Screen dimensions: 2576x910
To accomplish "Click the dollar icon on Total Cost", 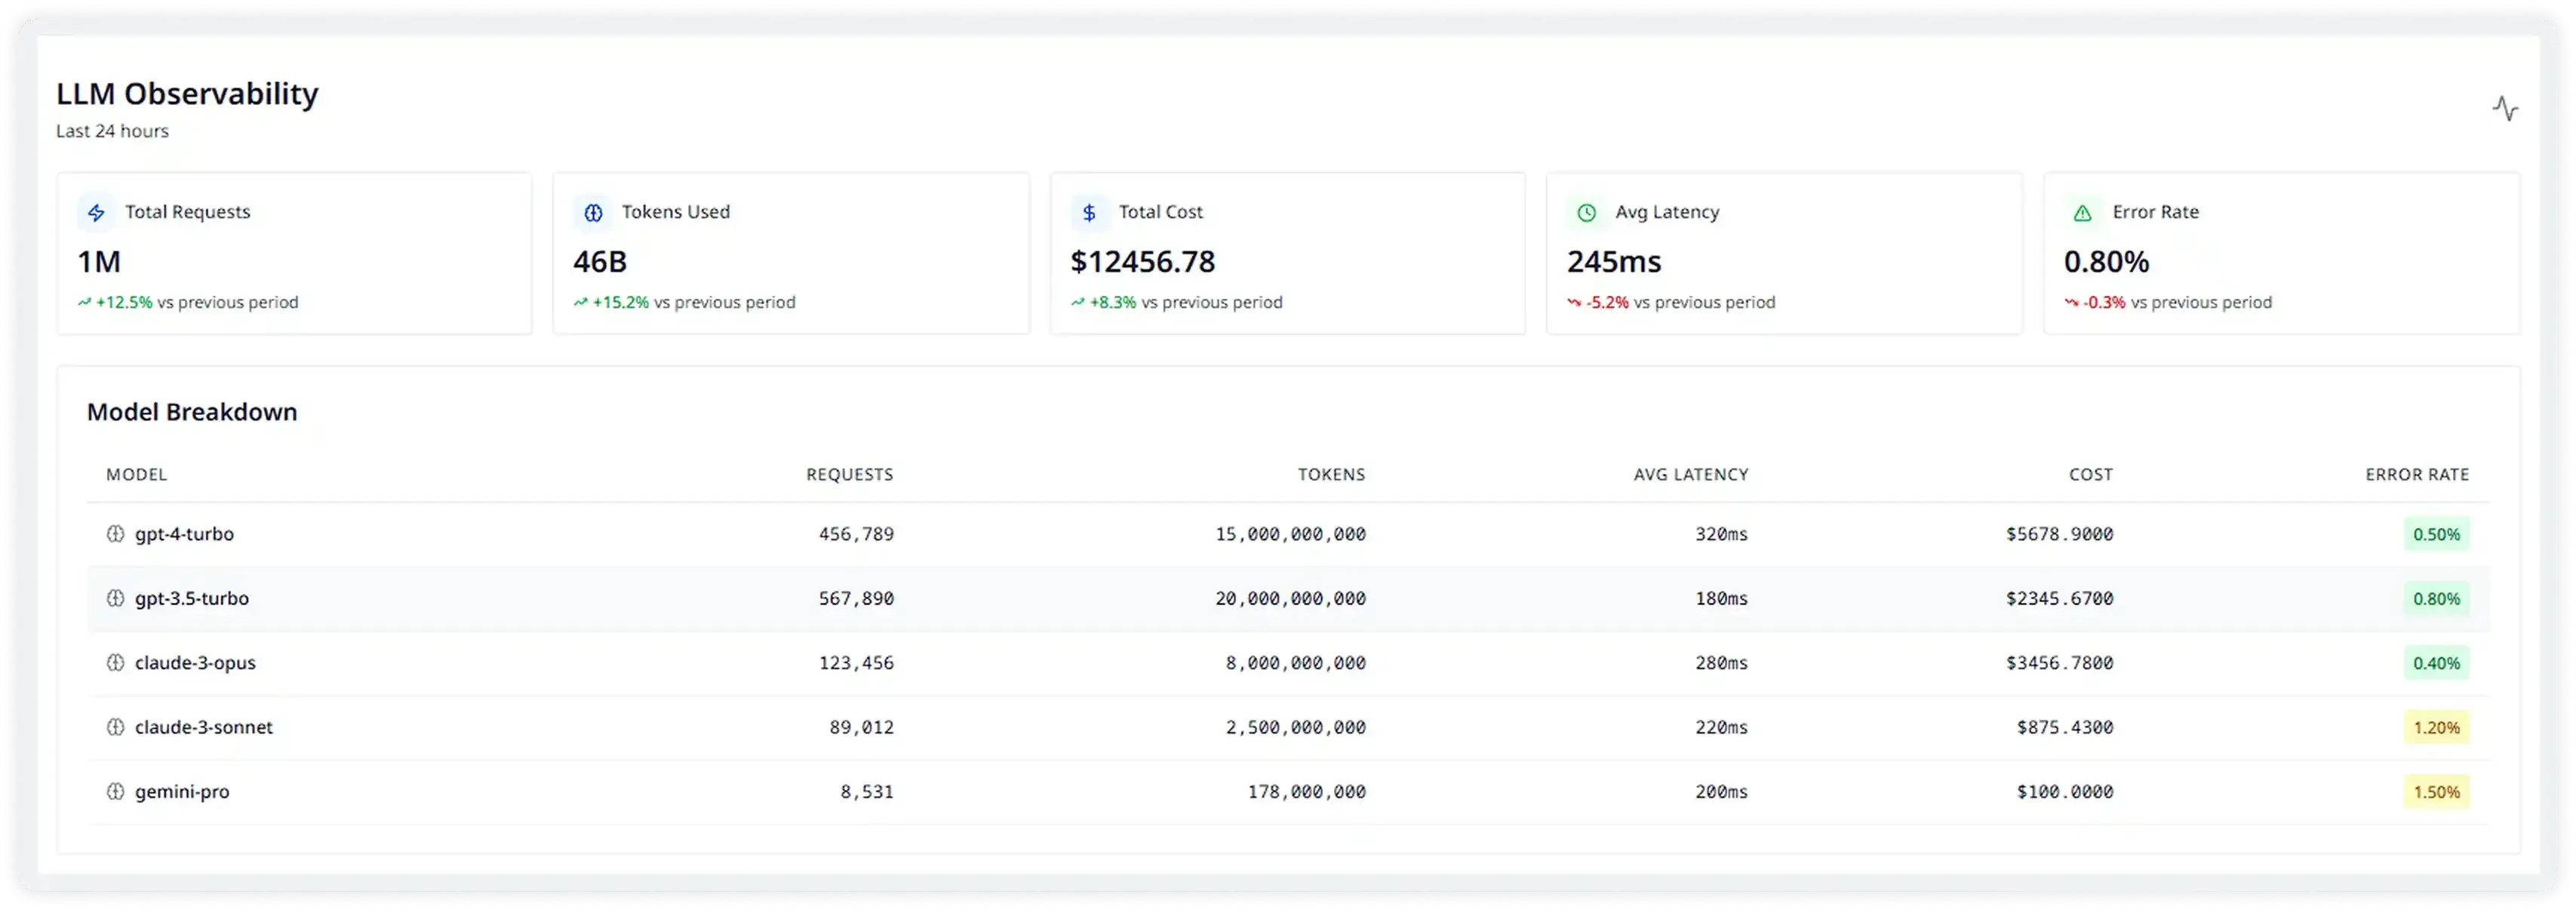I will coord(1089,213).
